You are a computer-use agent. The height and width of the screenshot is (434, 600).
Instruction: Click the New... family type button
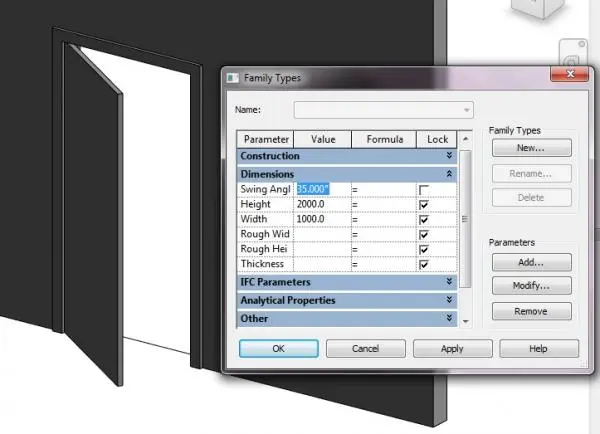(532, 148)
